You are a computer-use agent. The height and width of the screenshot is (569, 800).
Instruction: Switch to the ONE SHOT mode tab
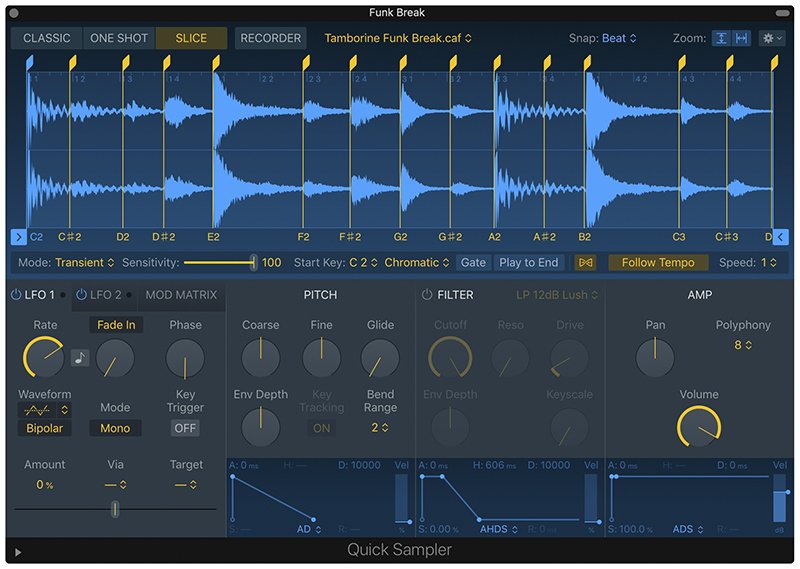[x=119, y=38]
